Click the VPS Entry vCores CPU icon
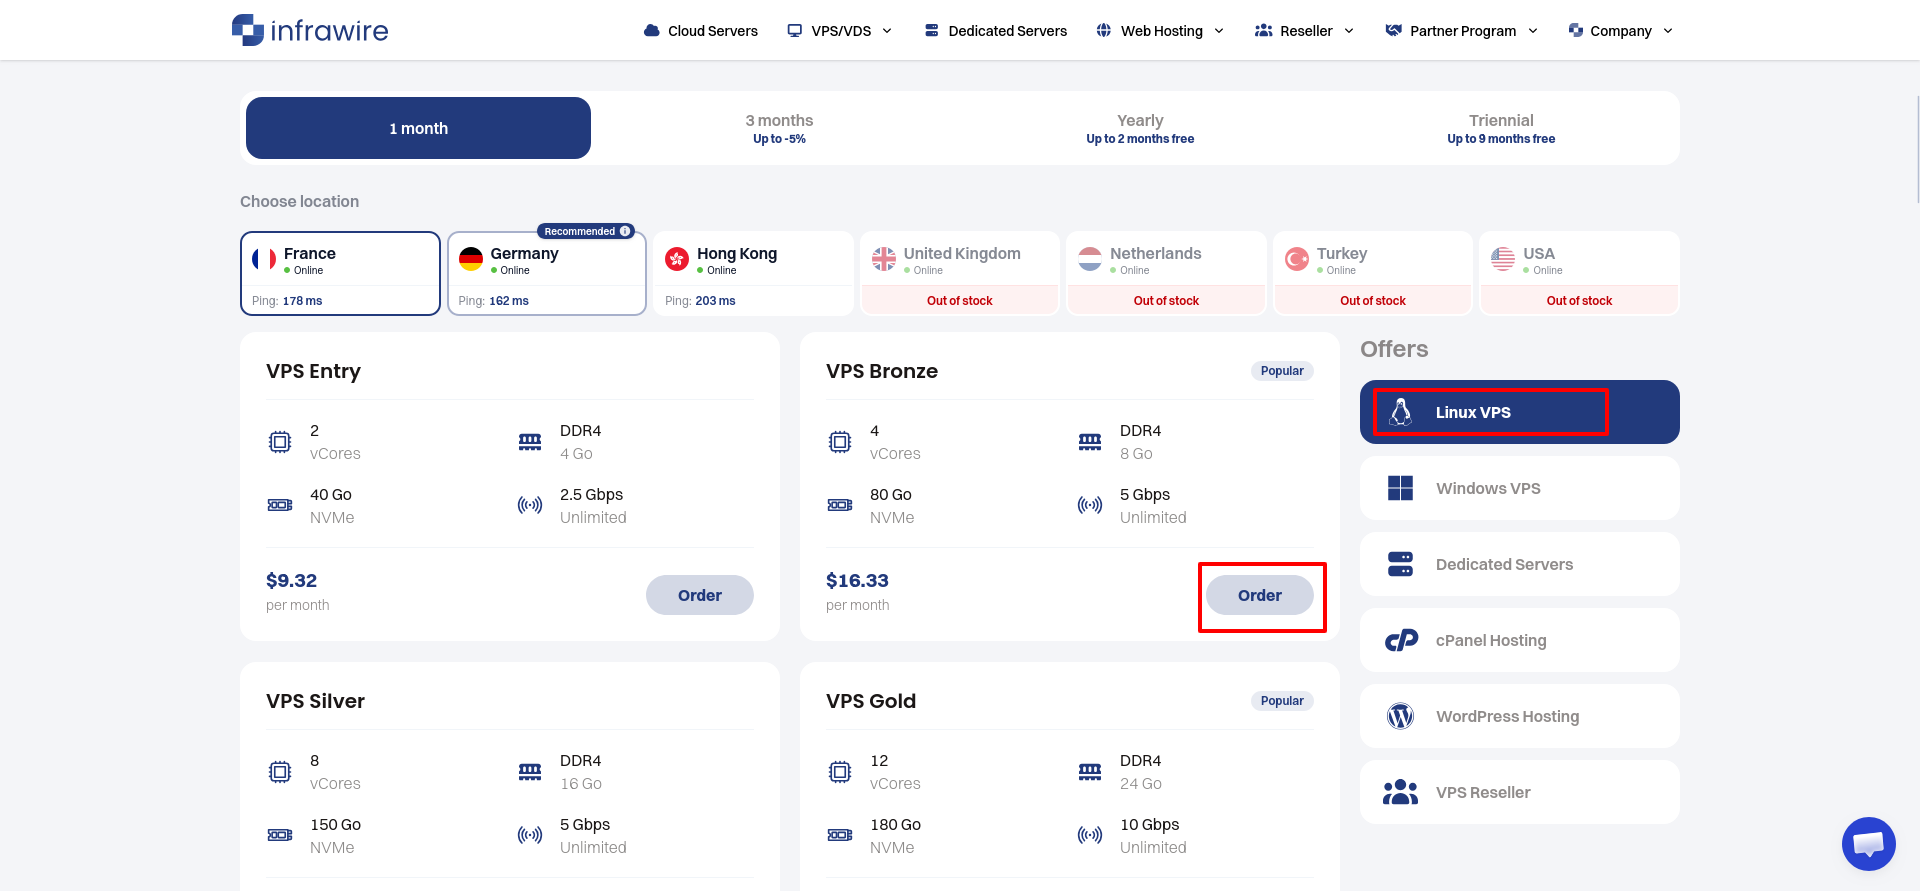The height and width of the screenshot is (891, 1920). [x=280, y=442]
